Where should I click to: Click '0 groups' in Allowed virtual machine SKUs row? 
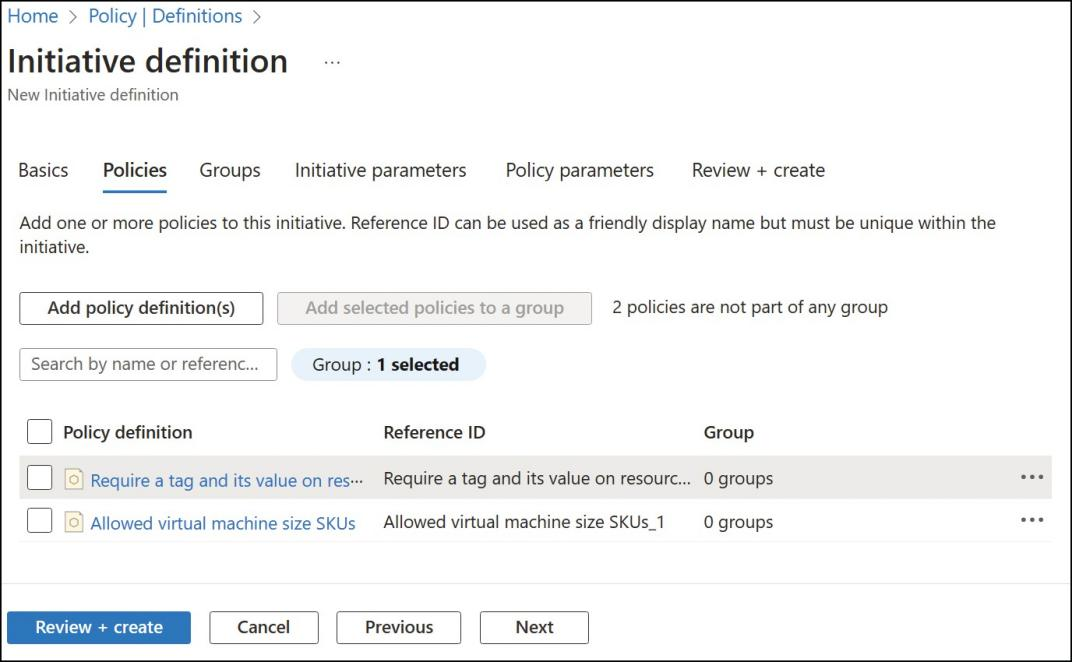(x=738, y=522)
